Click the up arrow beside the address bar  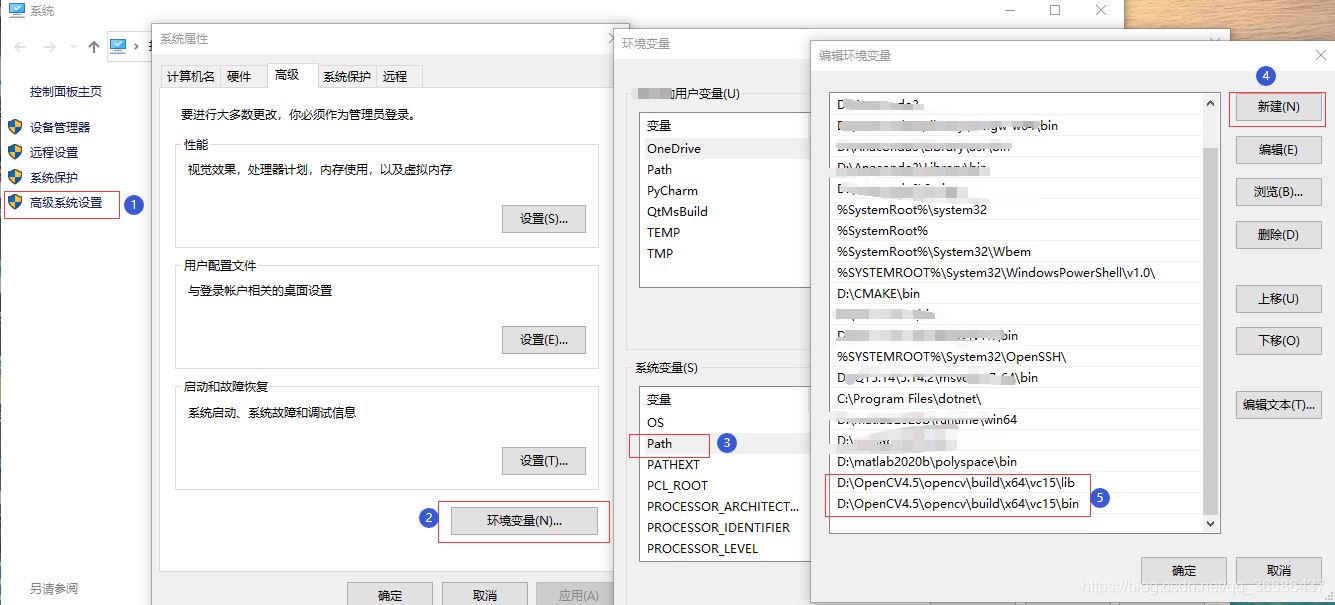click(93, 45)
